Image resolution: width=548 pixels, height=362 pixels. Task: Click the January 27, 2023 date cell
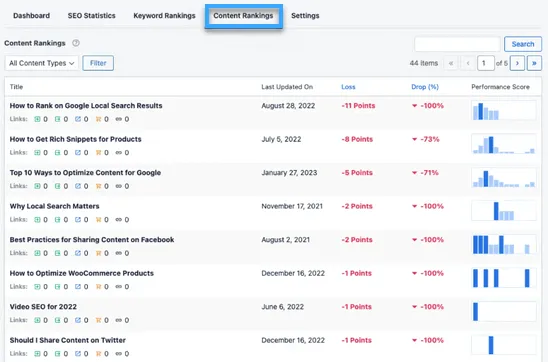point(289,173)
